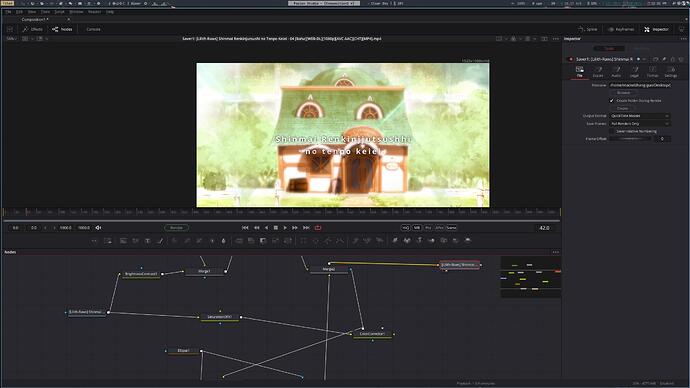The image size is (690, 388).
Task: Stop playback
Action: click(x=276, y=228)
